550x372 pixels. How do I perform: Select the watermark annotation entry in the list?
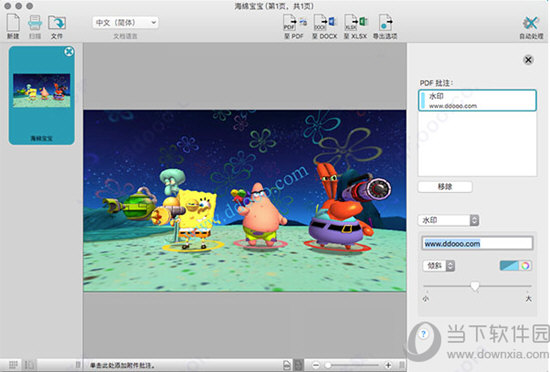(x=477, y=101)
